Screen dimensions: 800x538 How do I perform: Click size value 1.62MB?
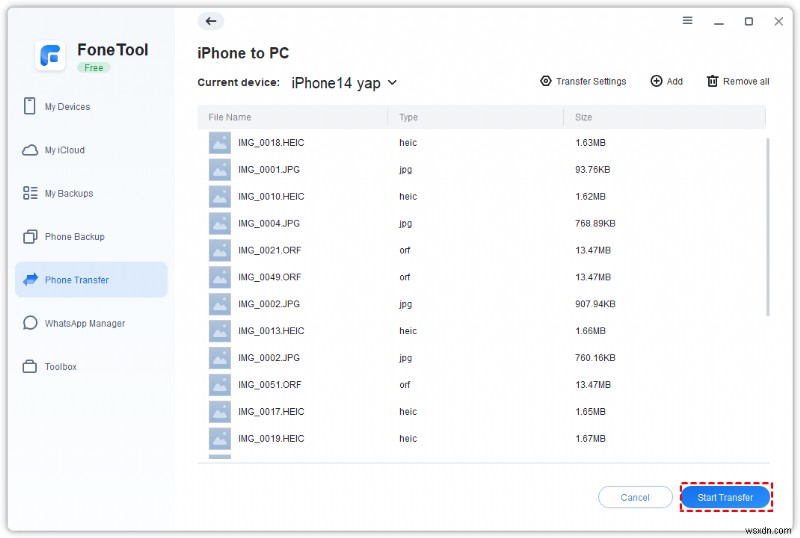pos(590,197)
